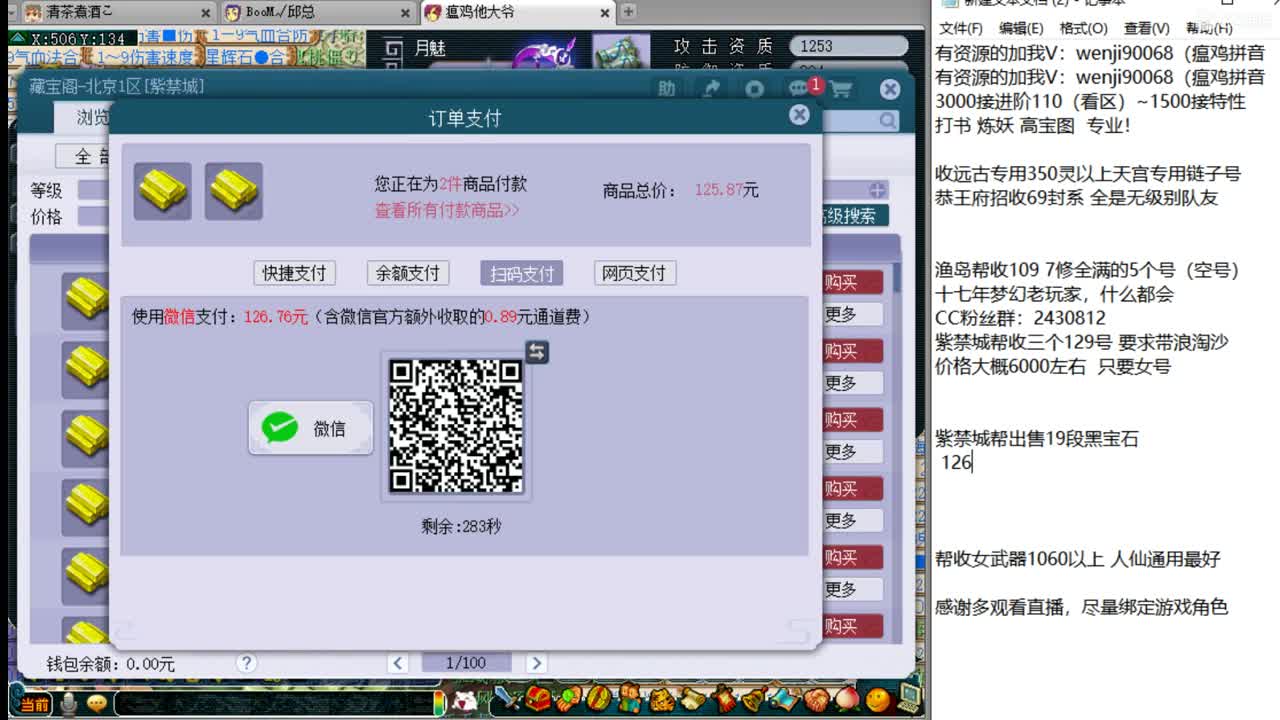Click the 月魅 pet portrait icon

tap(620, 52)
